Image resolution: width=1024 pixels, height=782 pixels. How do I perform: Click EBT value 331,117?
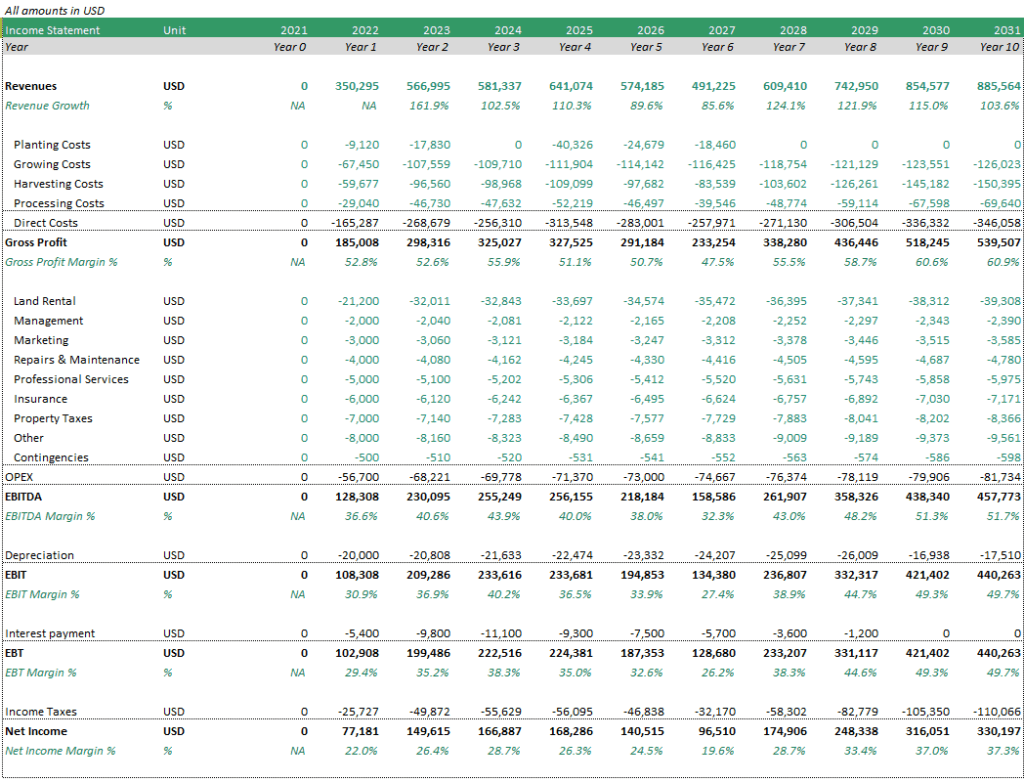coord(856,653)
